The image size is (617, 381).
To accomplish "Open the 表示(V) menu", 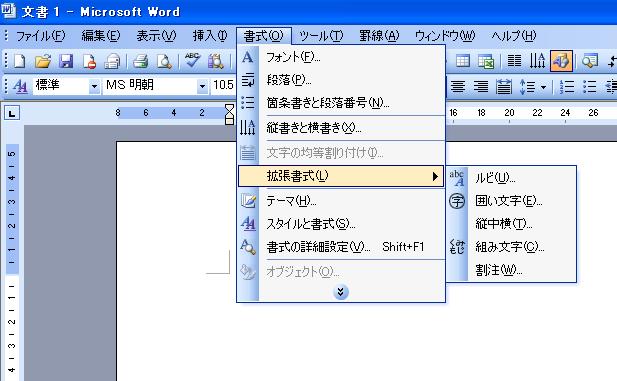I will tap(156, 36).
